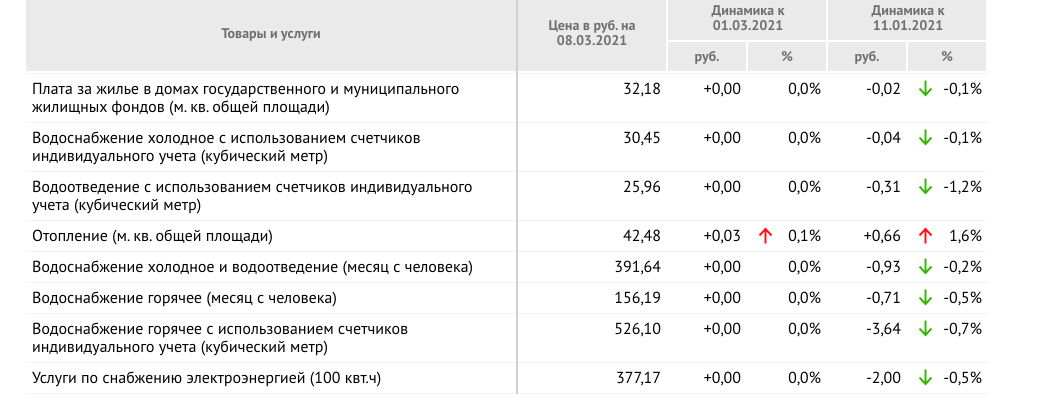Click the Цена в руб. на 08.03.2021 header
The height and width of the screenshot is (412, 1051).
pyautogui.click(x=591, y=33)
